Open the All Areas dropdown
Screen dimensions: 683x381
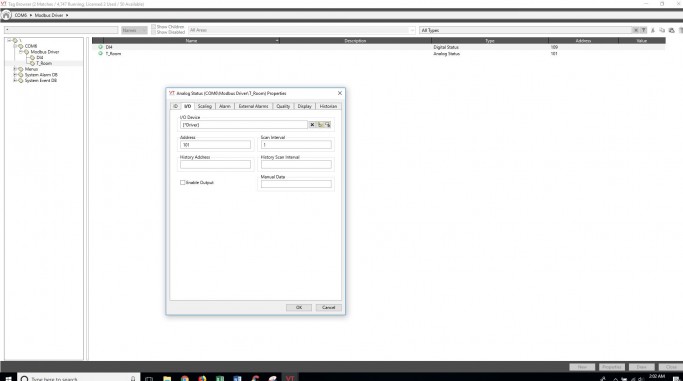pos(302,30)
